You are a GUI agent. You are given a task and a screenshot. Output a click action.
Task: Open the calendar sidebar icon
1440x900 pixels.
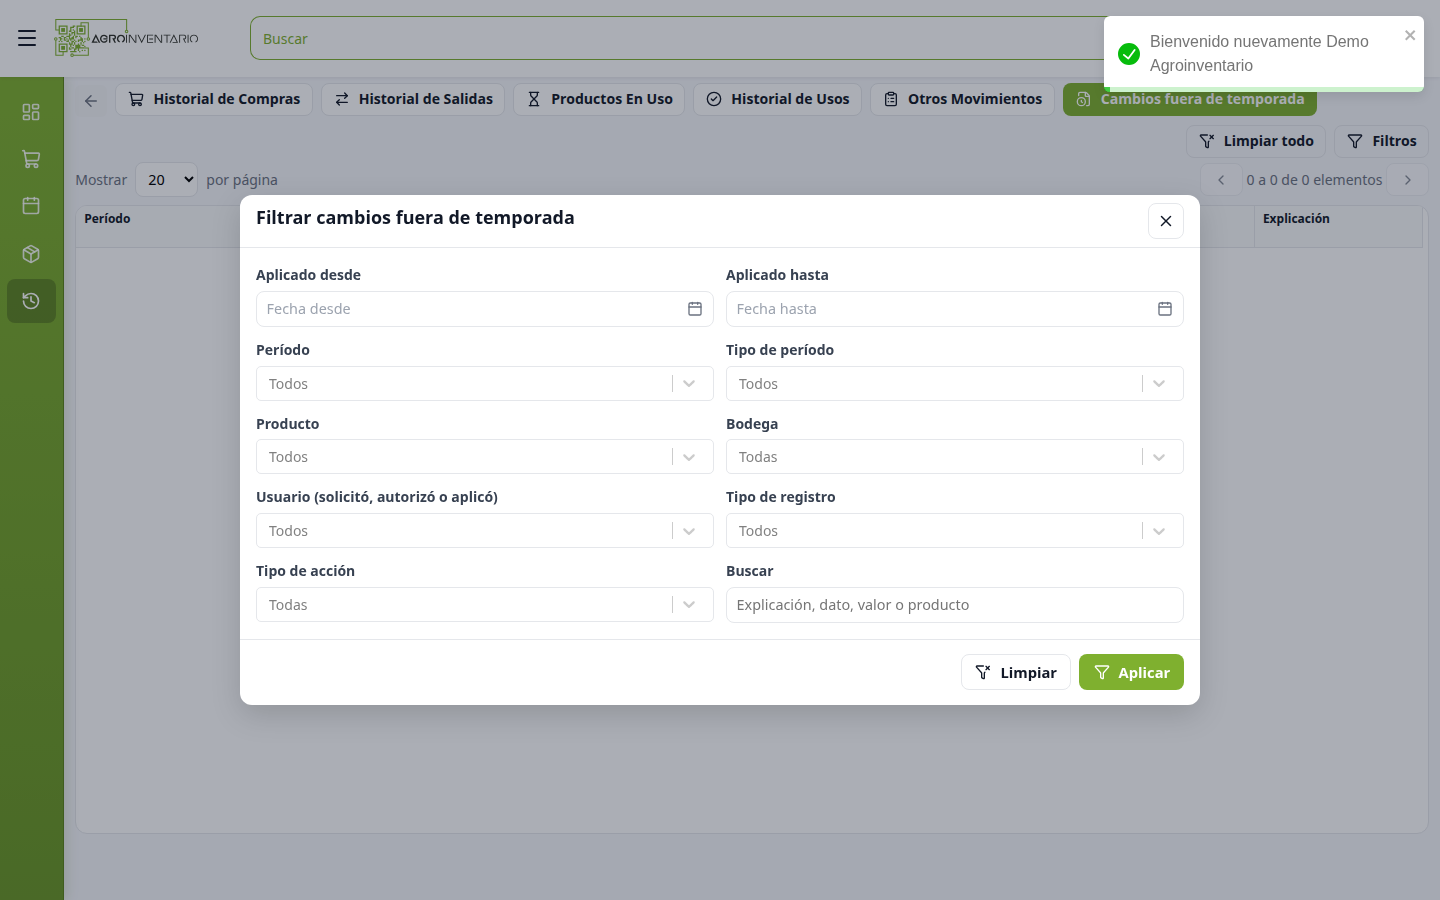coord(31,206)
